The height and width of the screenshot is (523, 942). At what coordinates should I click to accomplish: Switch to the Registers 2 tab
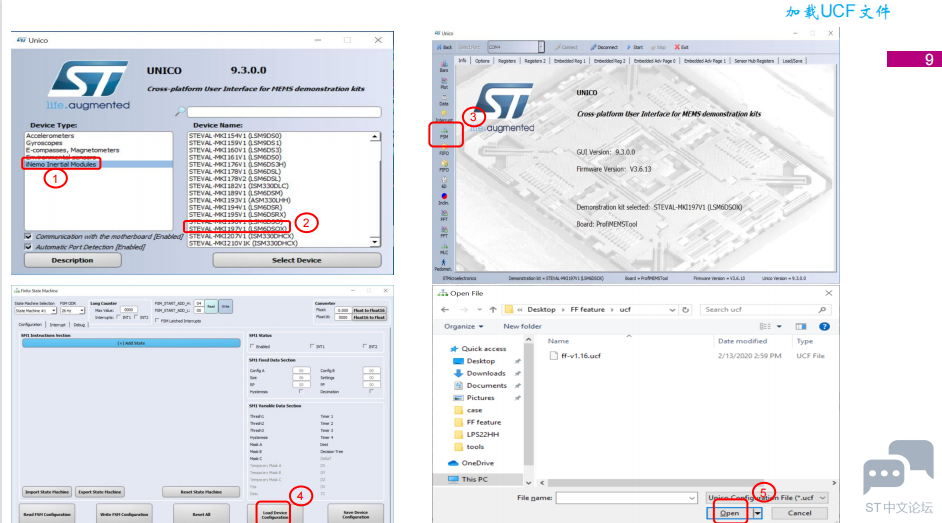click(535, 61)
